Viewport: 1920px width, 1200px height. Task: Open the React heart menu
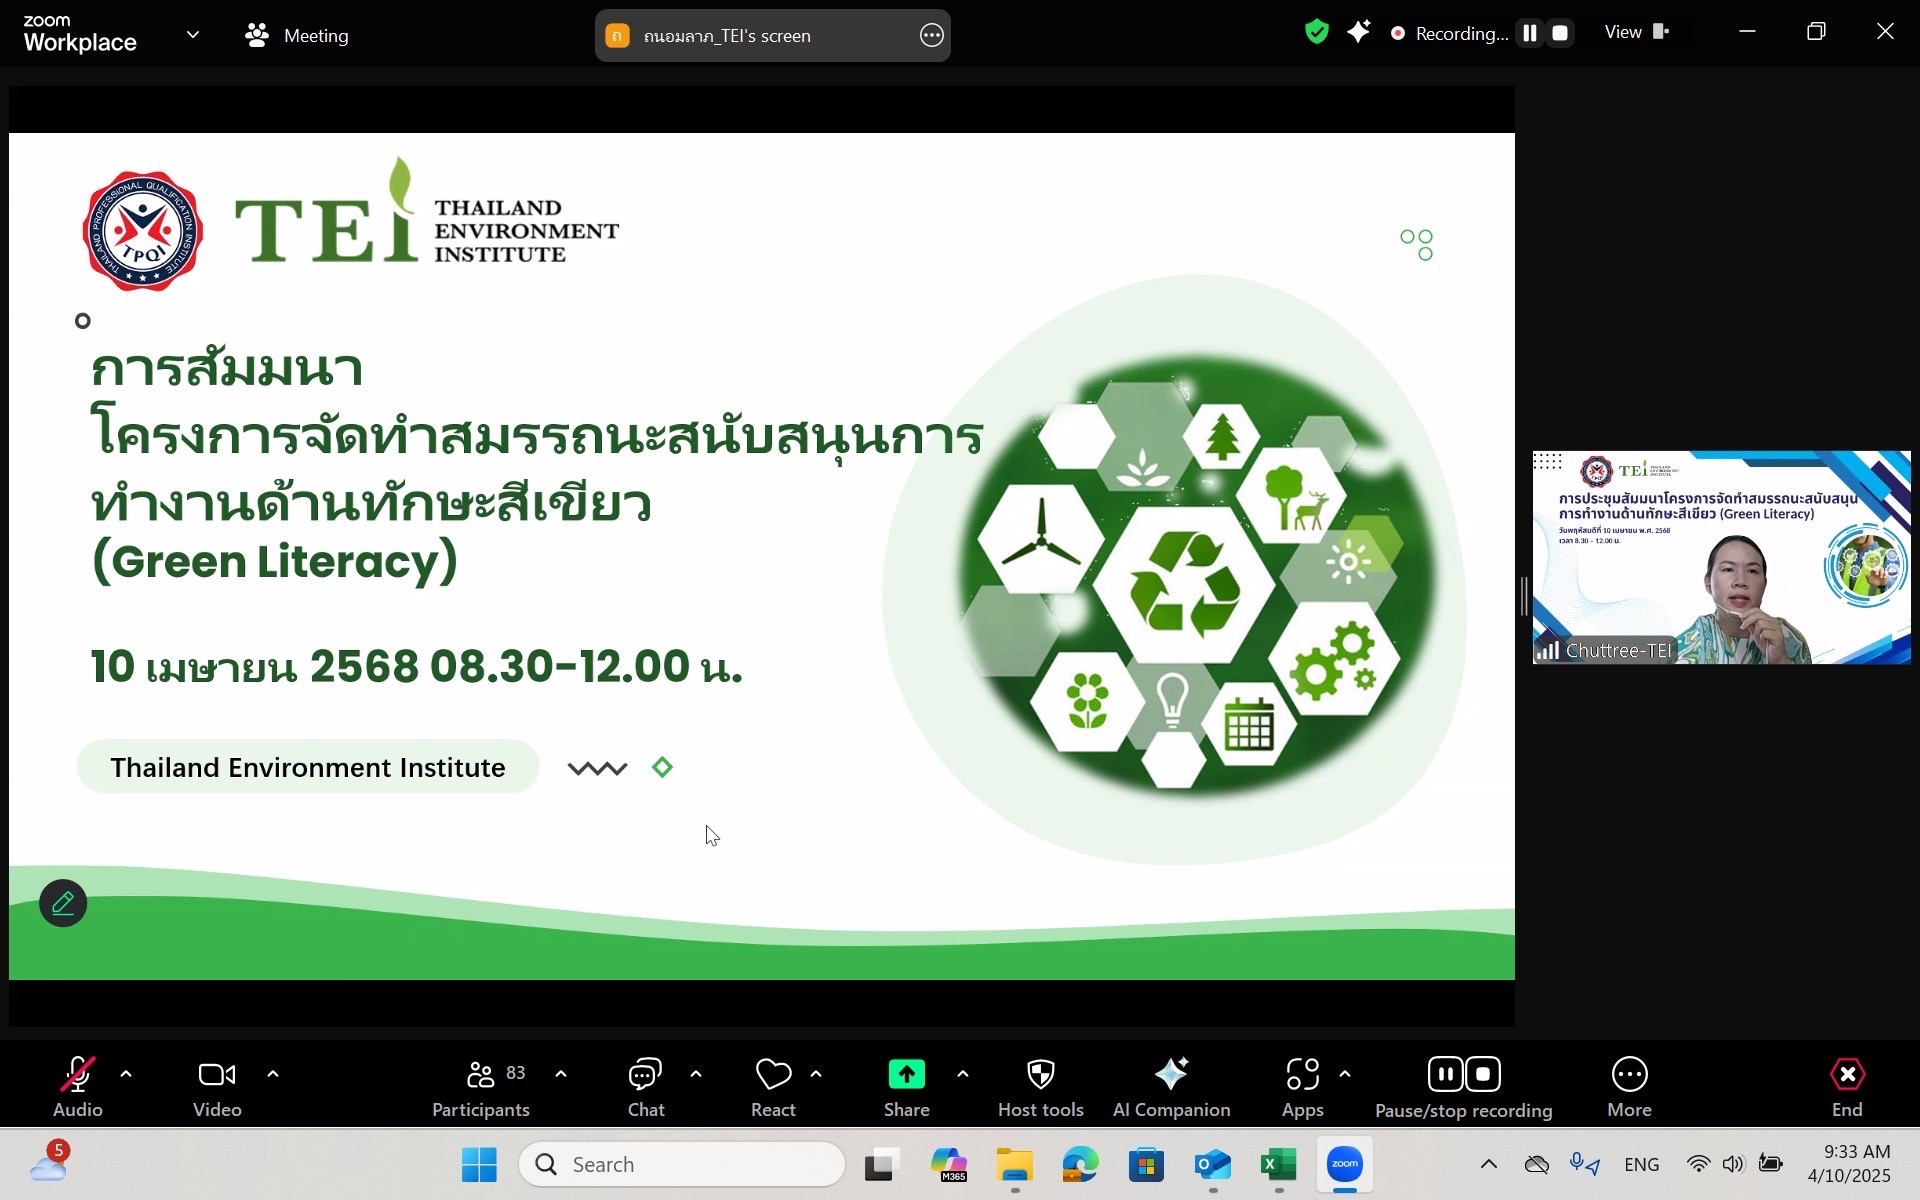[x=773, y=1087]
